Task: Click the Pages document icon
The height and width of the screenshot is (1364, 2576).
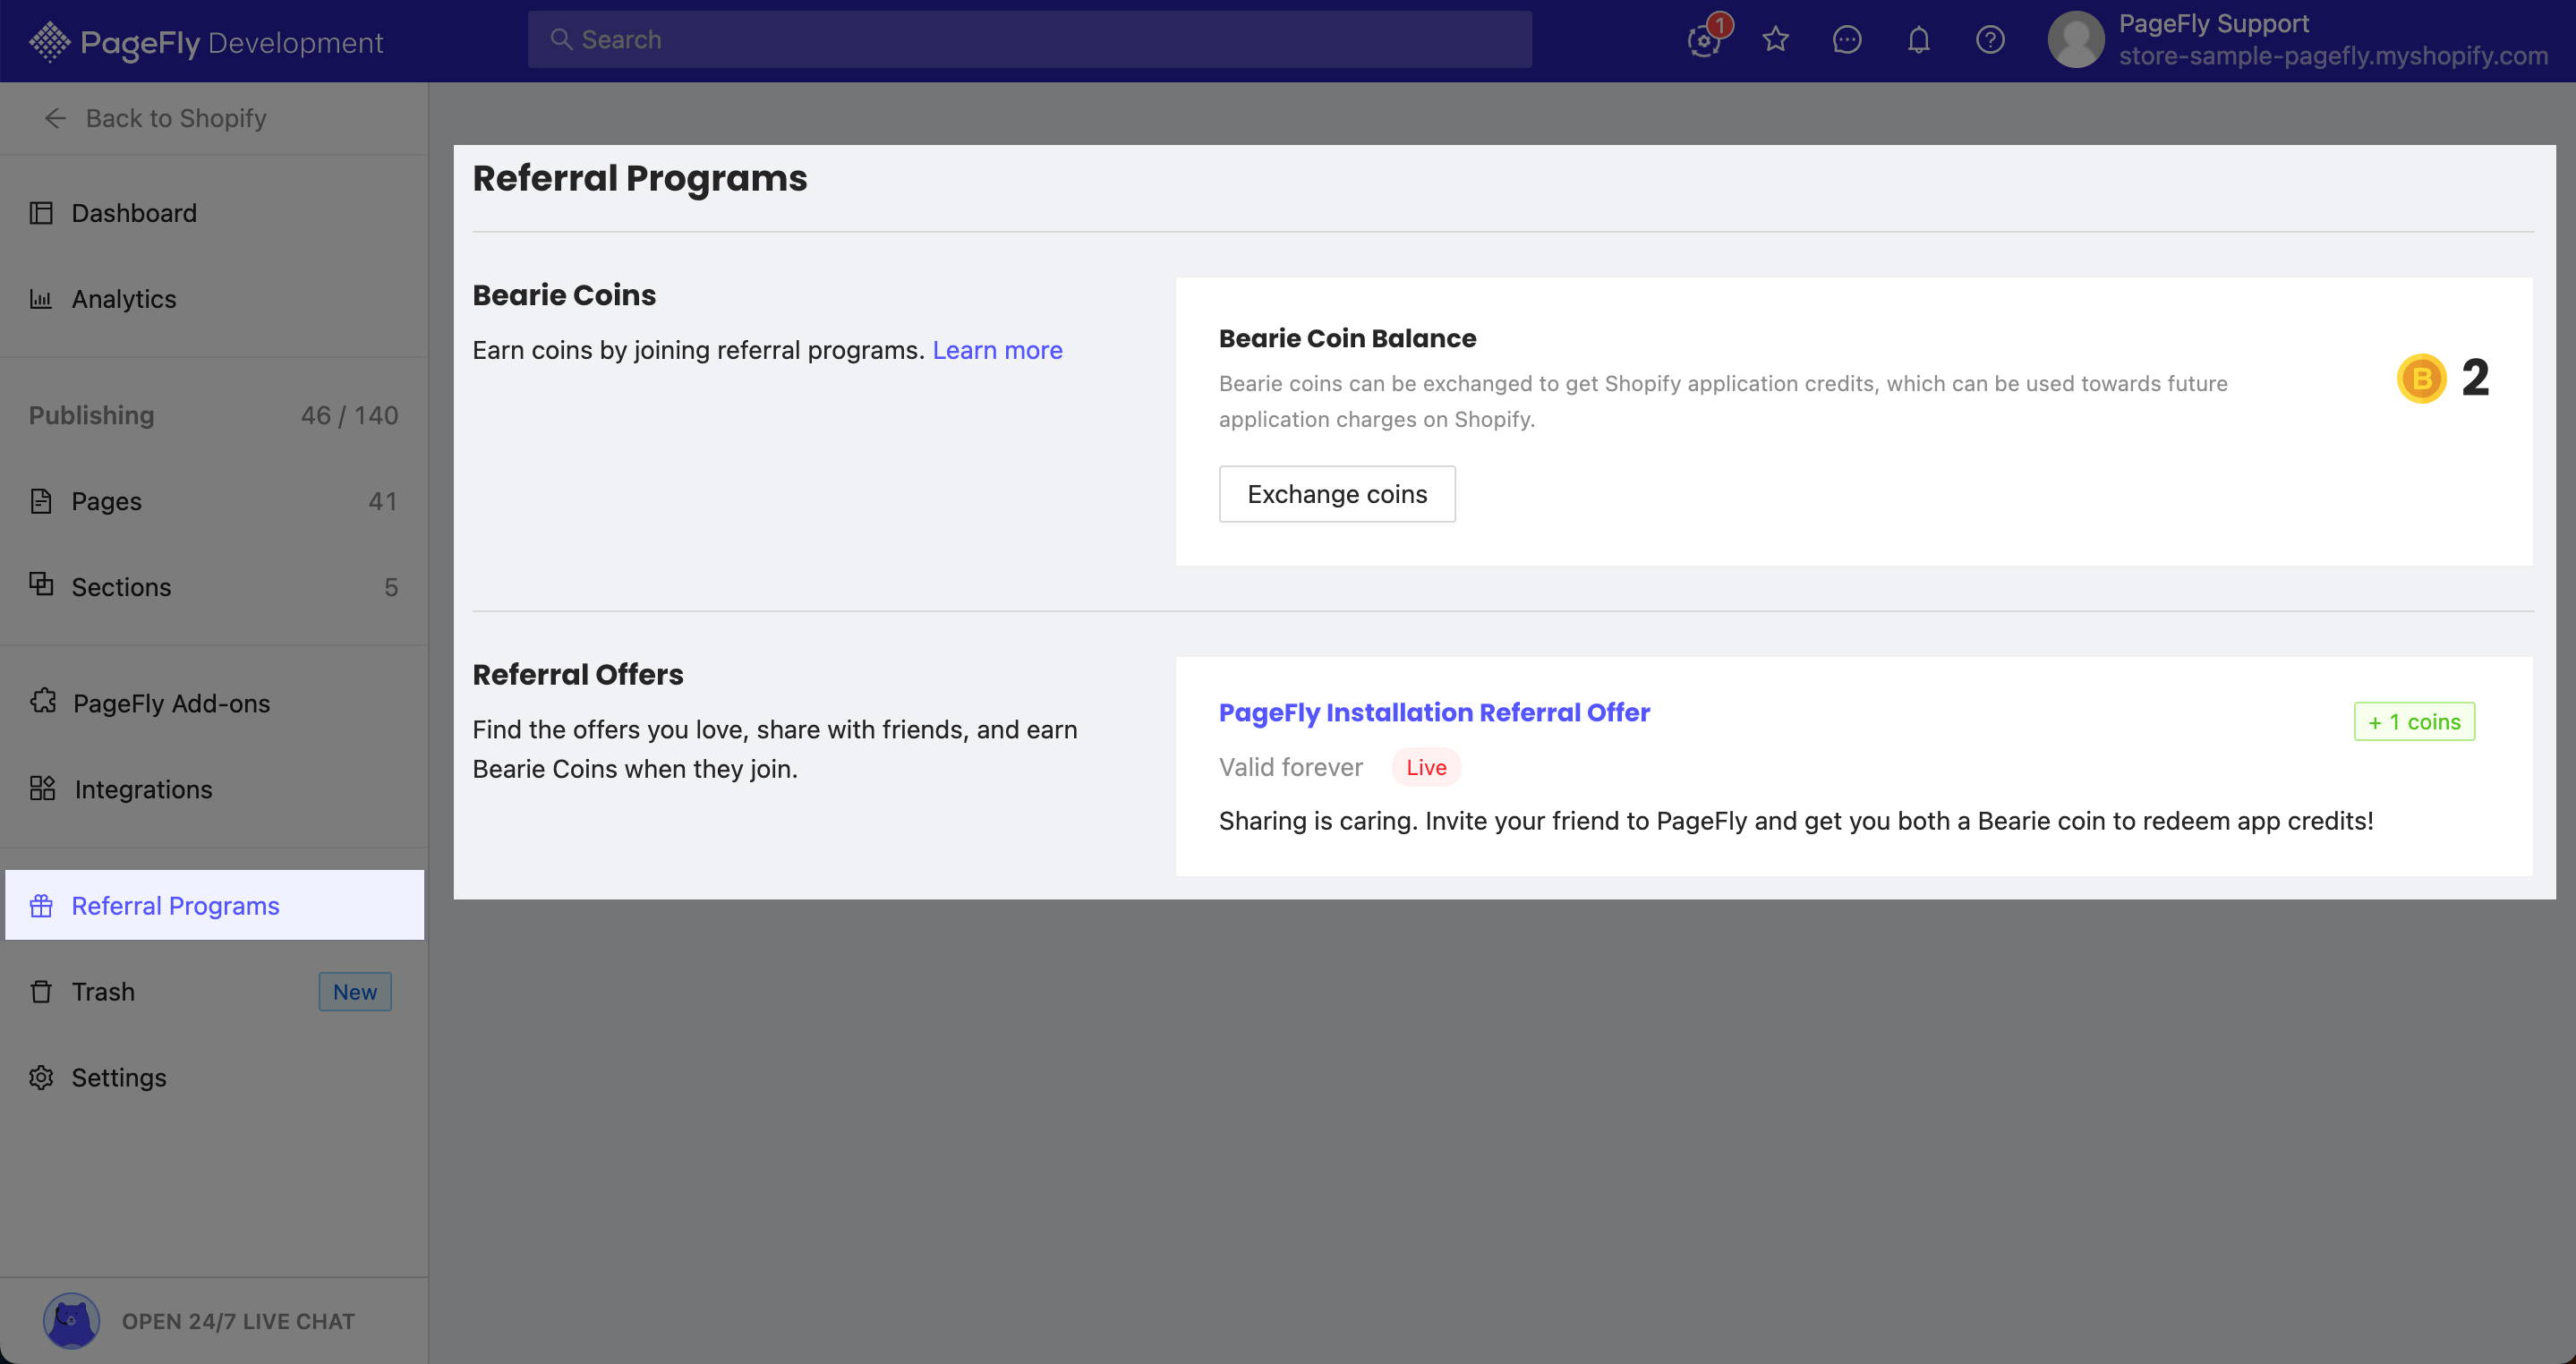Action: [x=41, y=501]
